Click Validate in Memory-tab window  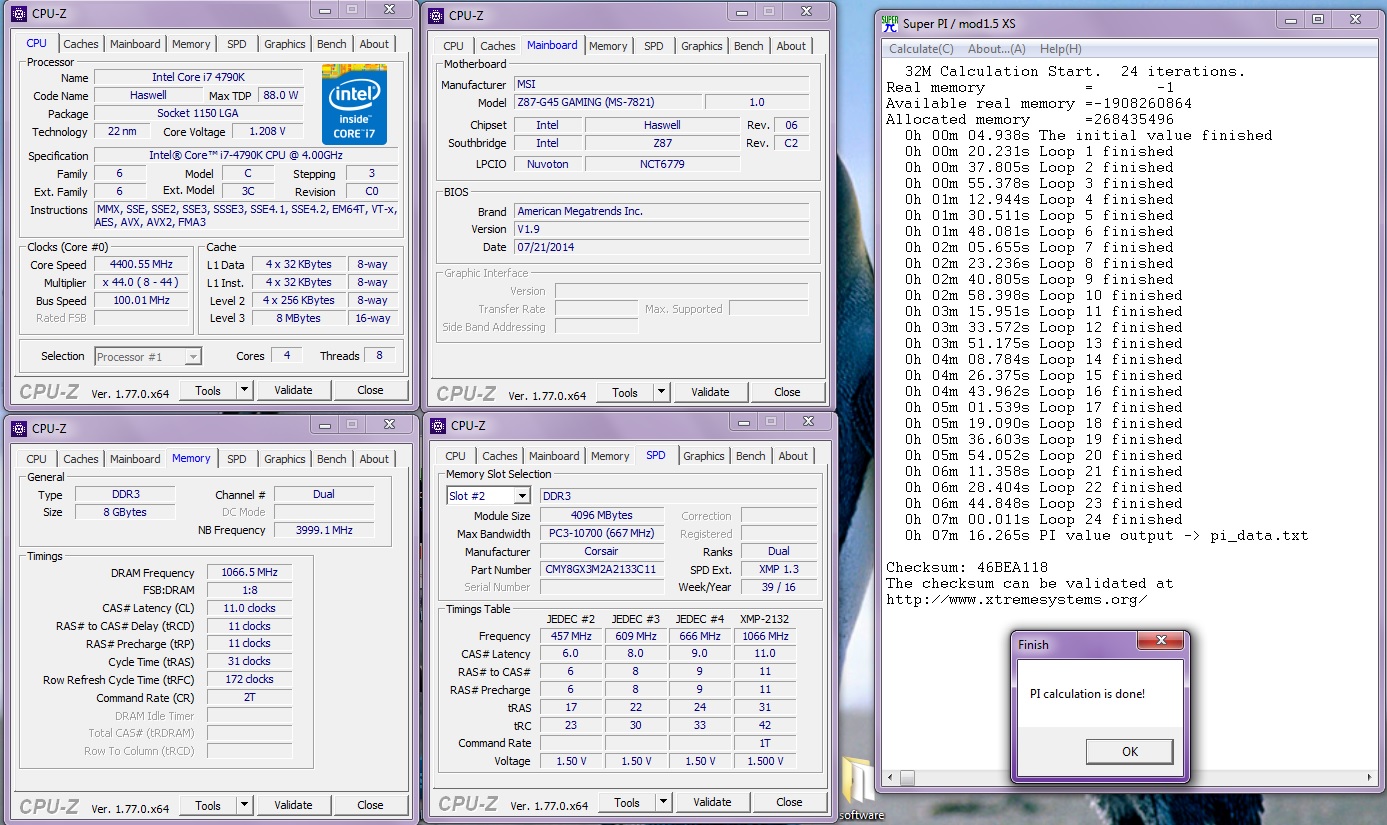[x=293, y=806]
